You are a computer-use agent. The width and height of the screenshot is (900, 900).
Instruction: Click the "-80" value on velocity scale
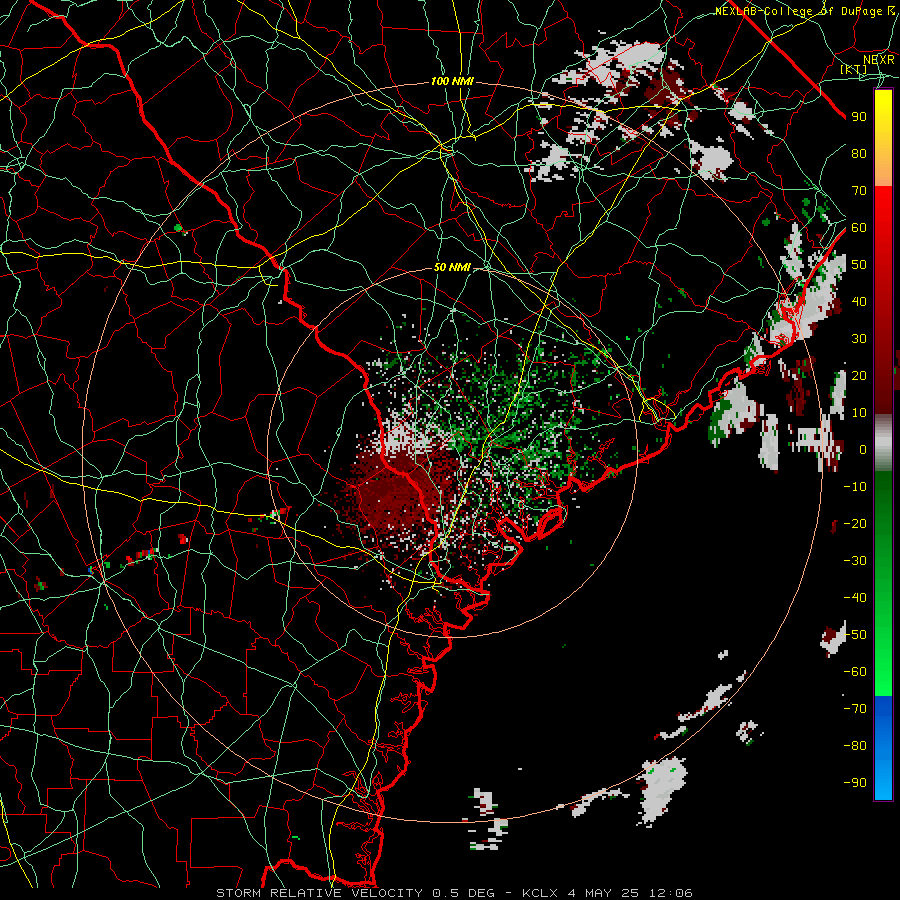click(855, 746)
